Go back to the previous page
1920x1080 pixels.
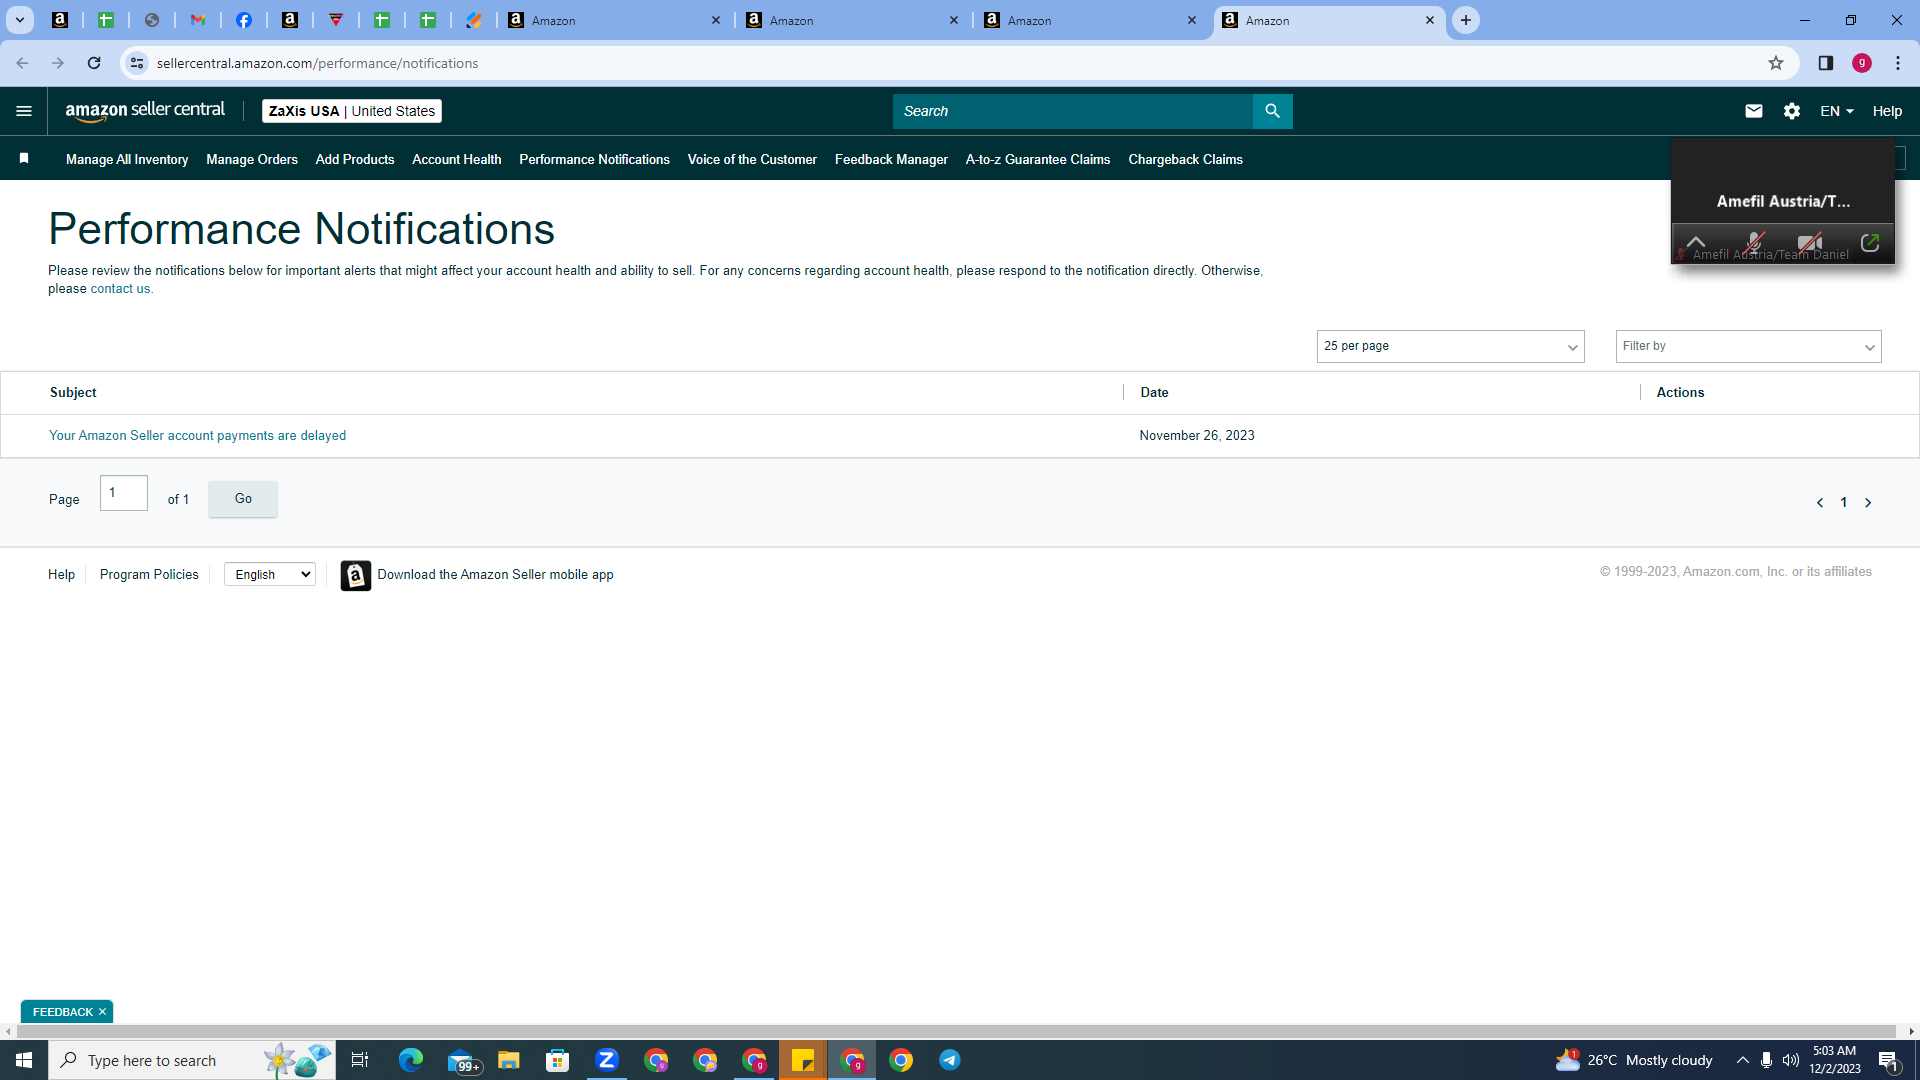(x=22, y=63)
